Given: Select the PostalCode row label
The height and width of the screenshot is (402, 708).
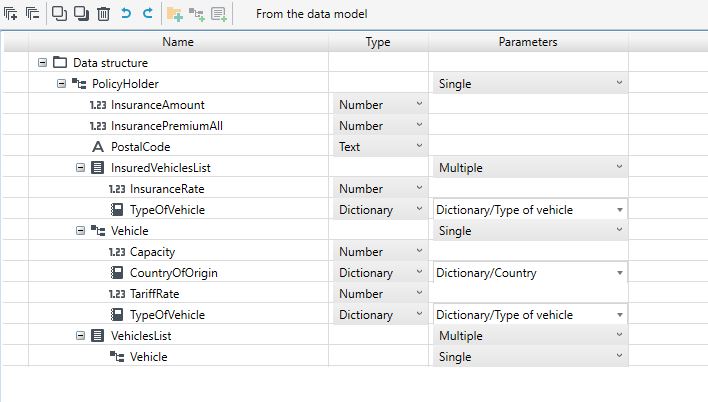Looking at the screenshot, I should (x=140, y=147).
